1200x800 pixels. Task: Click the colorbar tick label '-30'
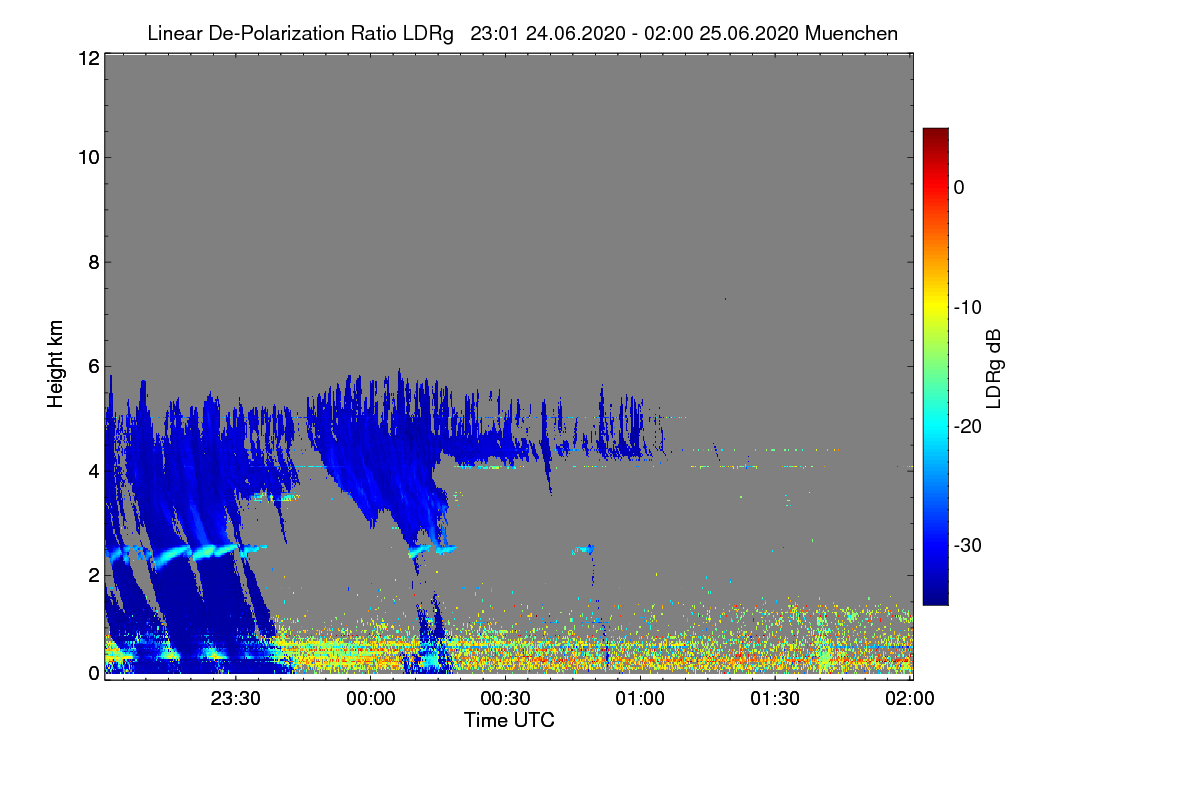click(x=968, y=546)
